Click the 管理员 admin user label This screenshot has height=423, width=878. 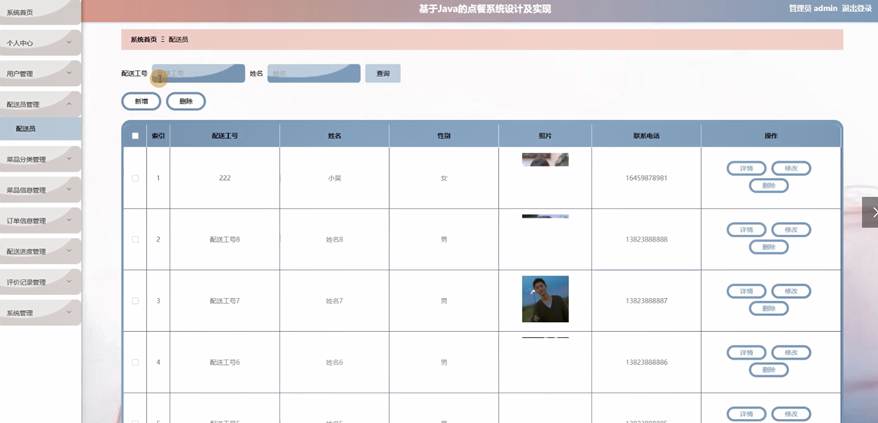coord(813,8)
